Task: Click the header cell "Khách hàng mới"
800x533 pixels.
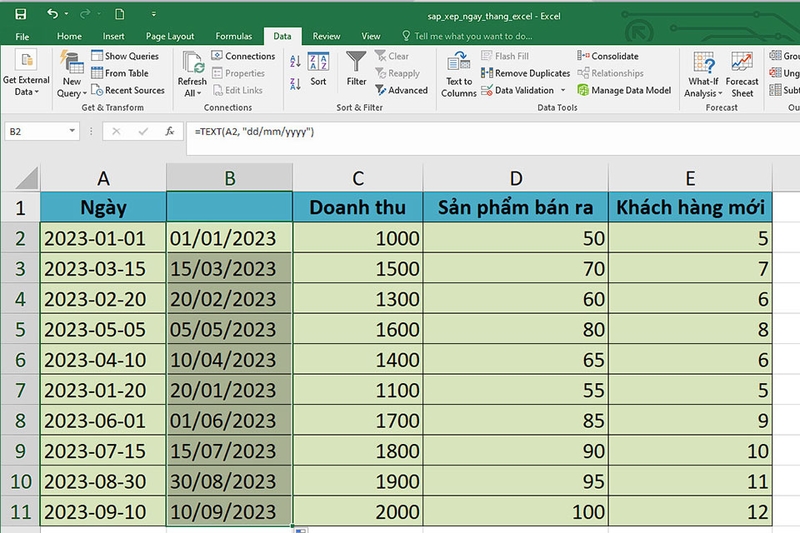Action: coord(690,208)
